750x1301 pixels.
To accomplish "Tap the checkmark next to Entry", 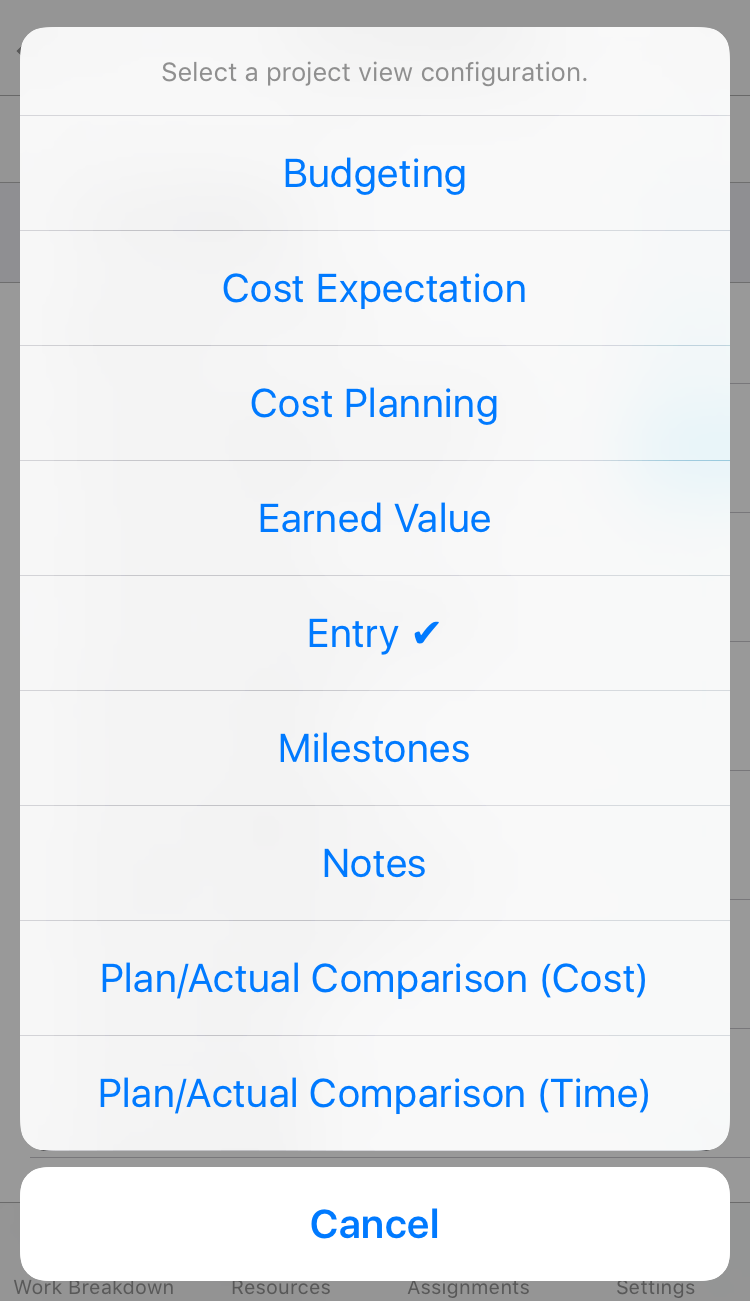I will pos(426,633).
